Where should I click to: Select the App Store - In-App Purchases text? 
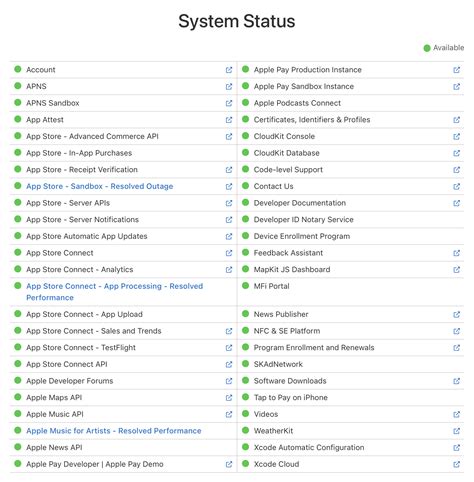coord(79,153)
